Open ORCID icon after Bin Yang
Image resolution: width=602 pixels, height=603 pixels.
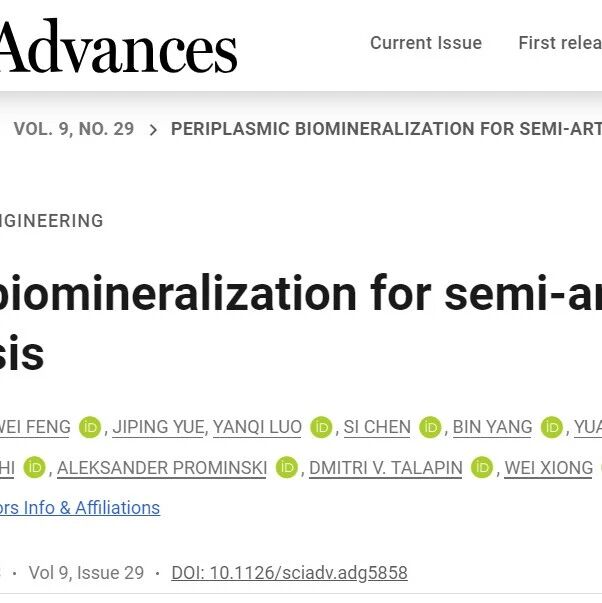[x=552, y=427]
